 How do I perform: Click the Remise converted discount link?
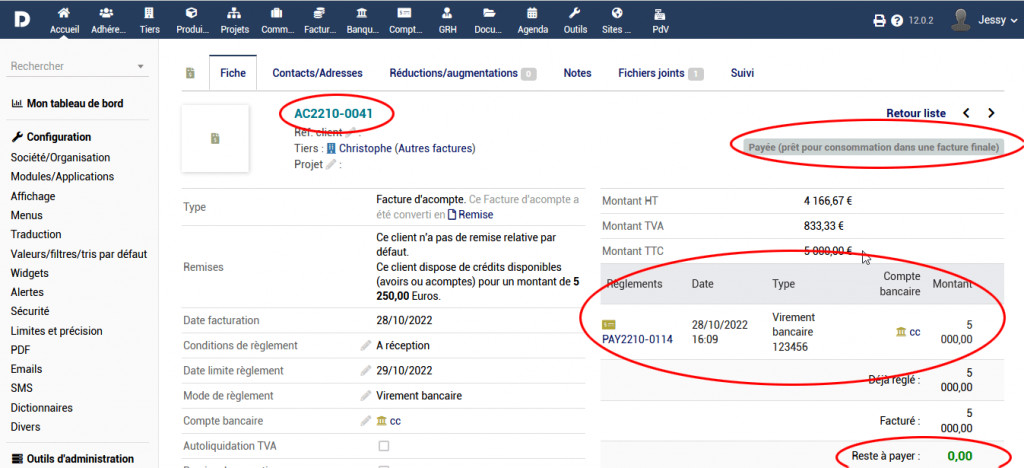pyautogui.click(x=475, y=214)
